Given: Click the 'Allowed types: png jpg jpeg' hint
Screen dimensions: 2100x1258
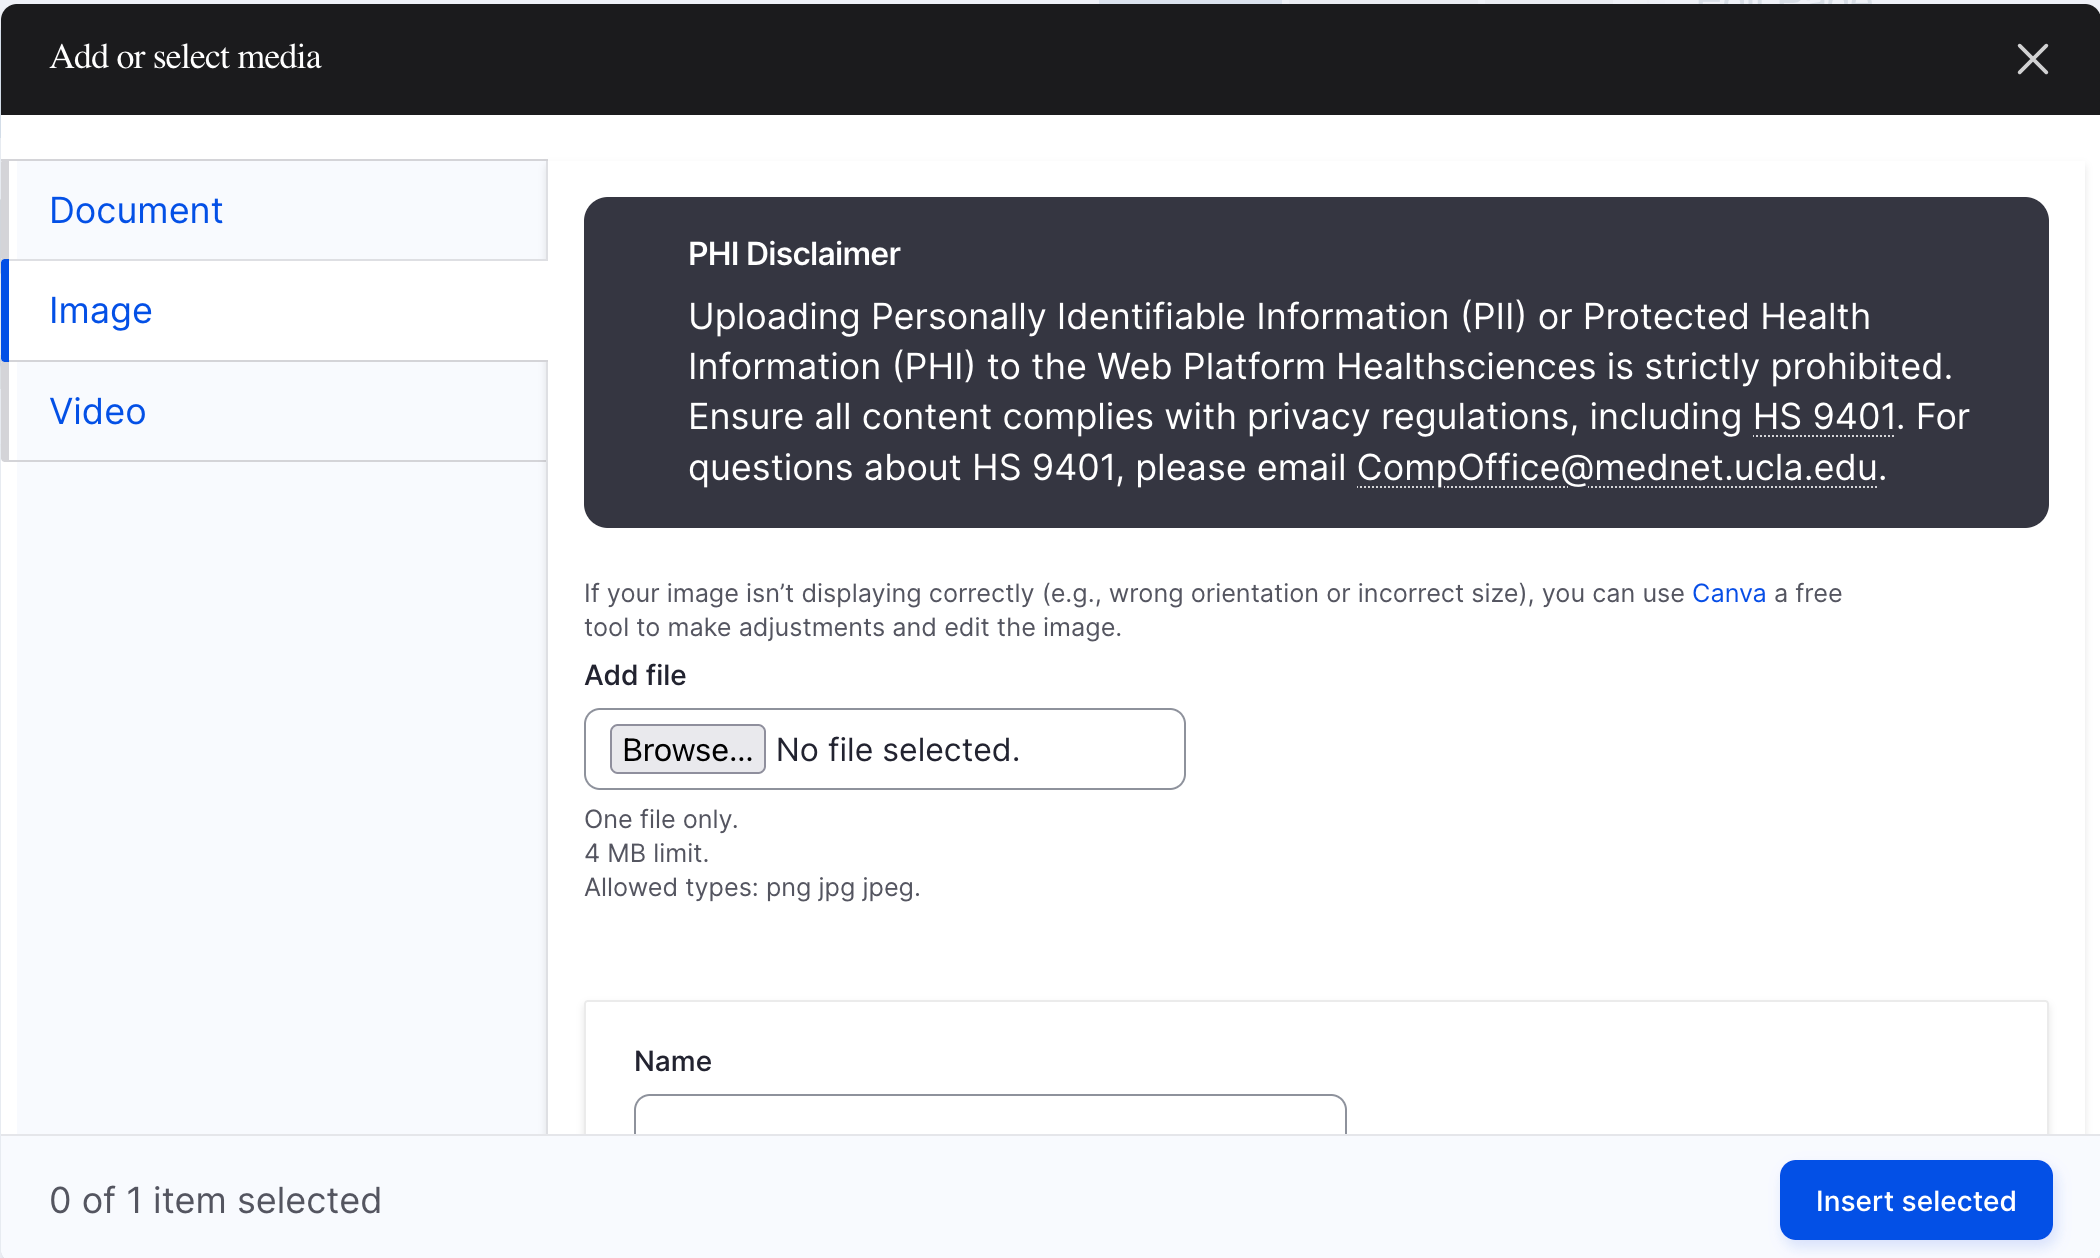Looking at the screenshot, I should tap(752, 887).
